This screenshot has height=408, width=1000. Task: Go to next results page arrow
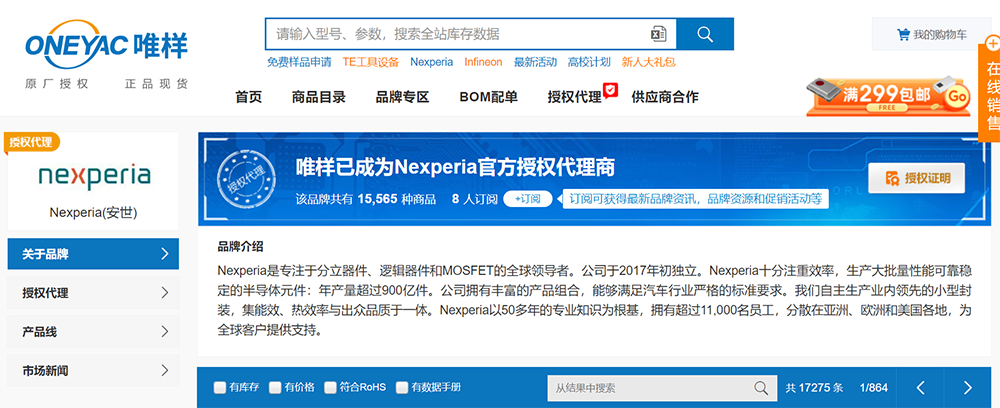pos(967,388)
